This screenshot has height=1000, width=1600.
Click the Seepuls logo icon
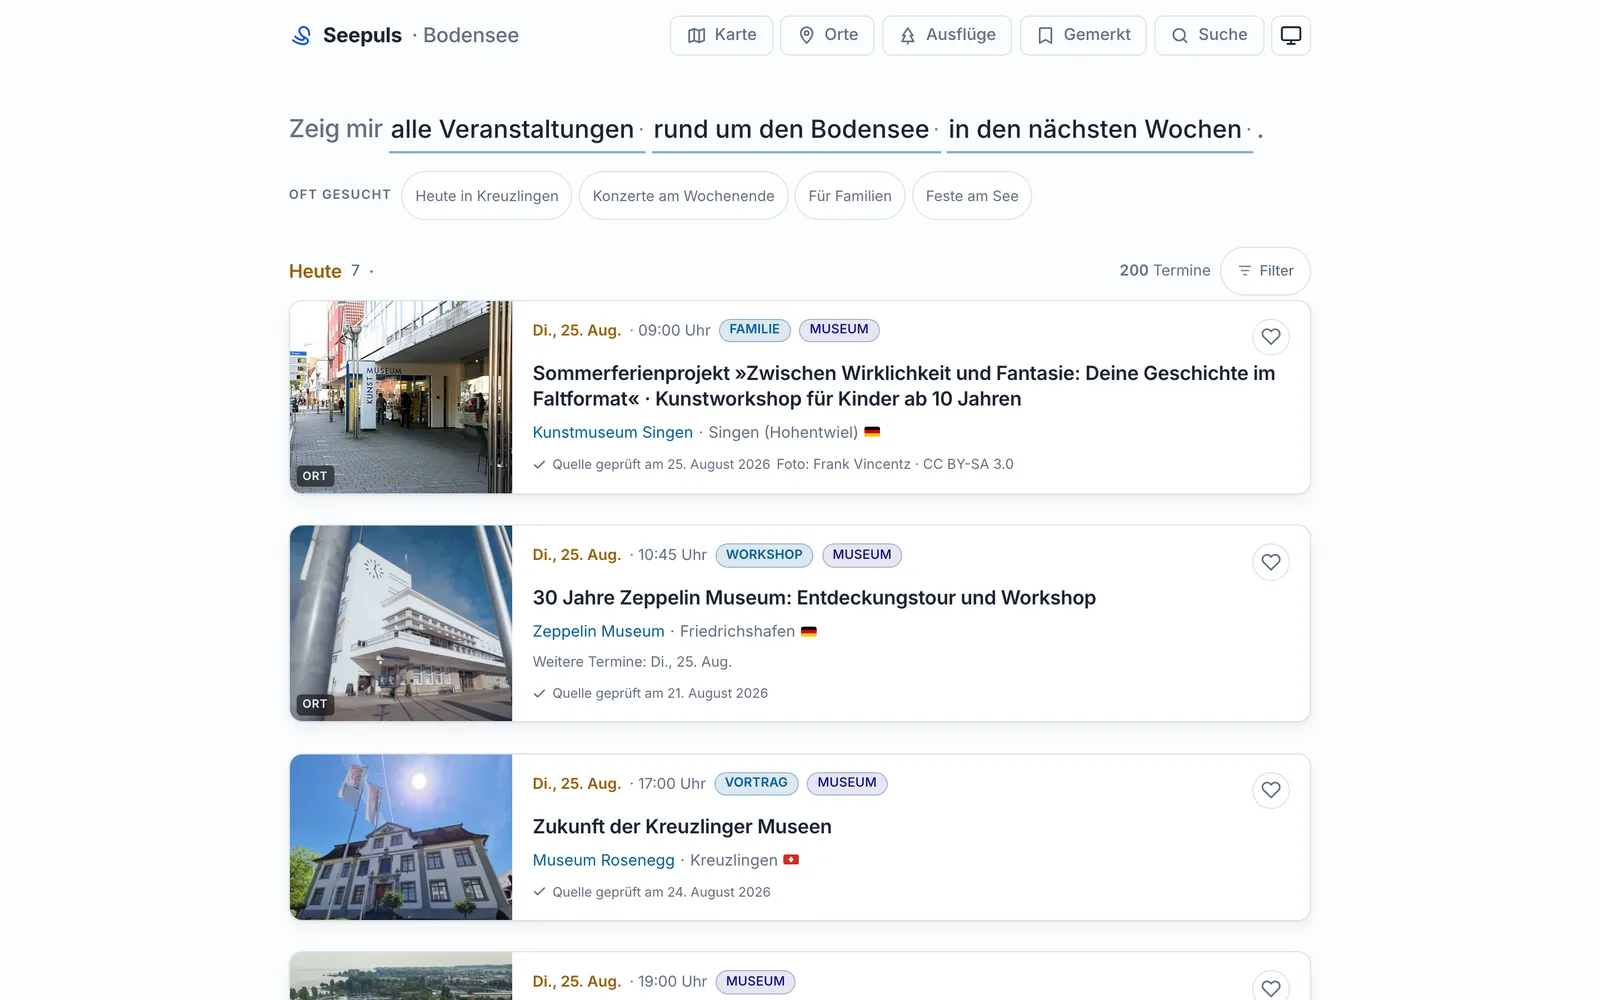pyautogui.click(x=301, y=35)
